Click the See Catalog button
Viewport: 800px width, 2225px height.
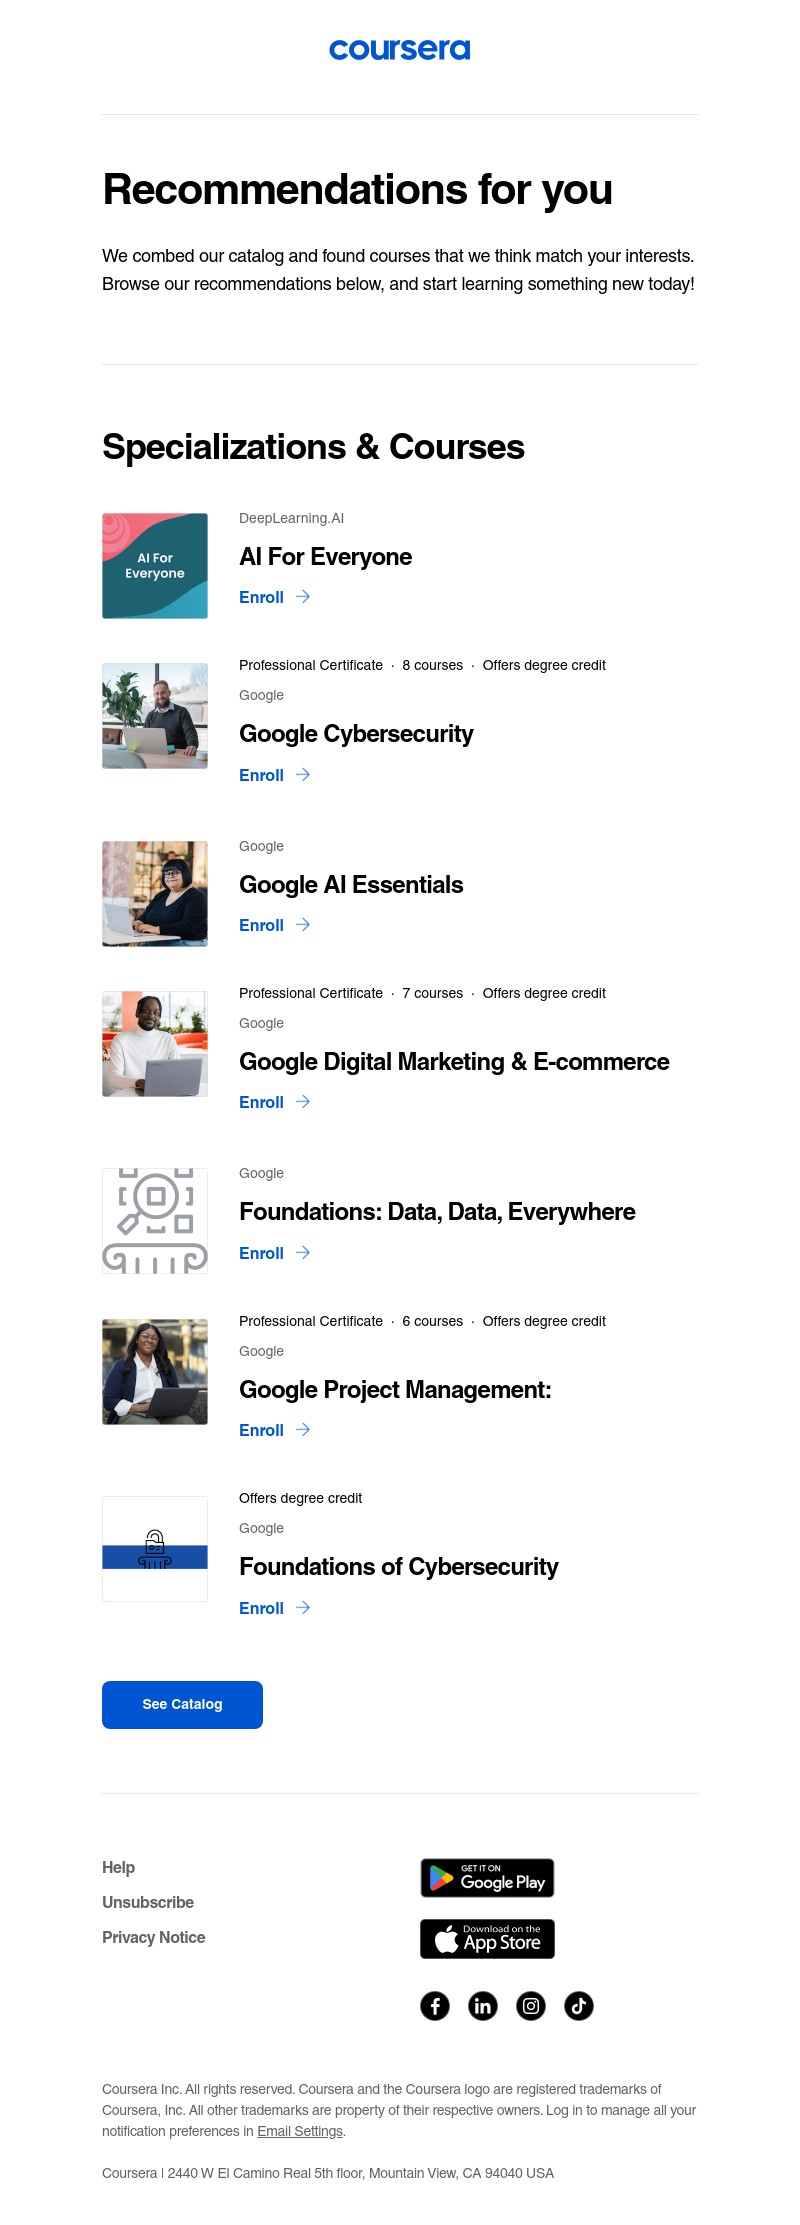(x=182, y=1704)
